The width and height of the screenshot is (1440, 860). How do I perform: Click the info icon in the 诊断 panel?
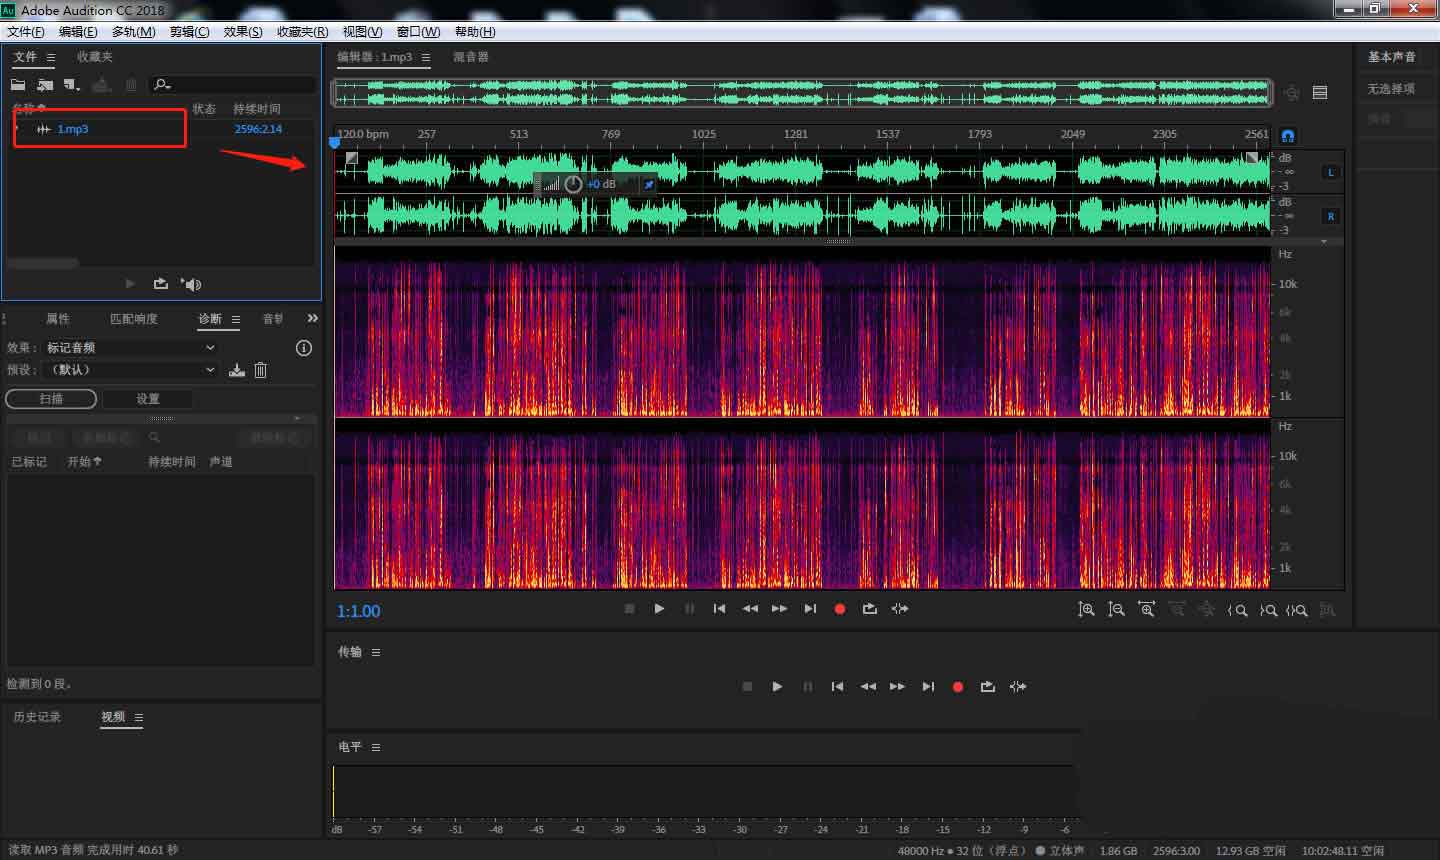[x=304, y=348]
